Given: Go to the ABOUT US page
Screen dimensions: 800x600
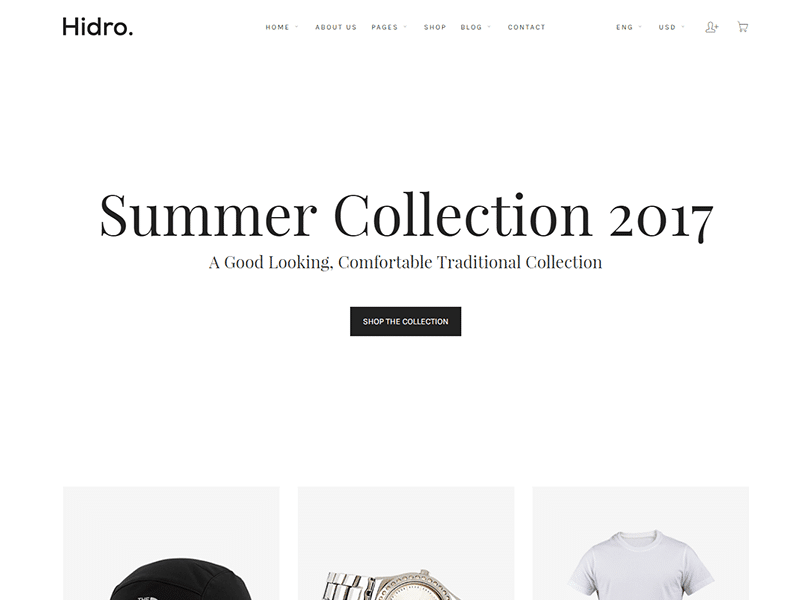Looking at the screenshot, I should pyautogui.click(x=336, y=27).
